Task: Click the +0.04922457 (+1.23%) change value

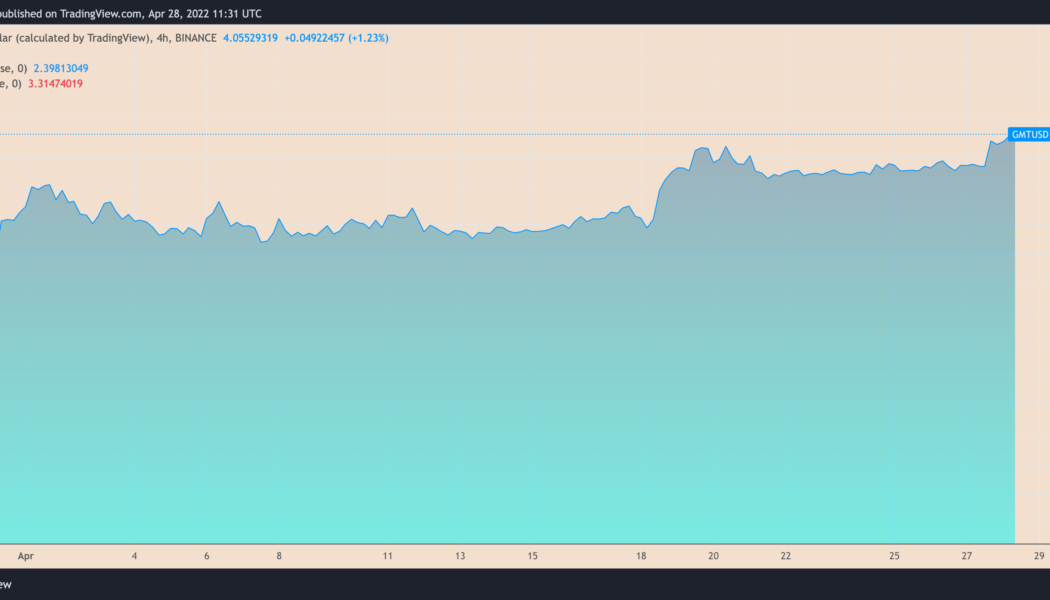Action: click(336, 38)
